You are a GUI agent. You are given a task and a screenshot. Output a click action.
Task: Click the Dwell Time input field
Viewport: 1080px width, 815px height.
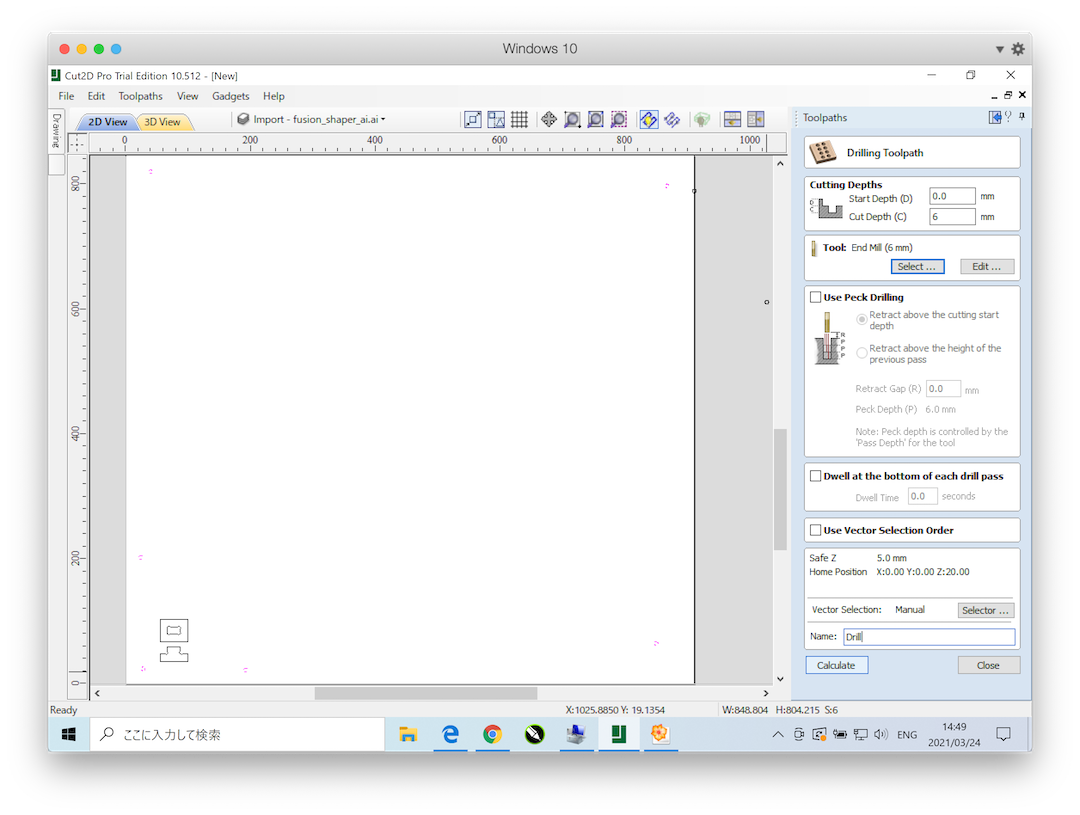click(x=922, y=496)
